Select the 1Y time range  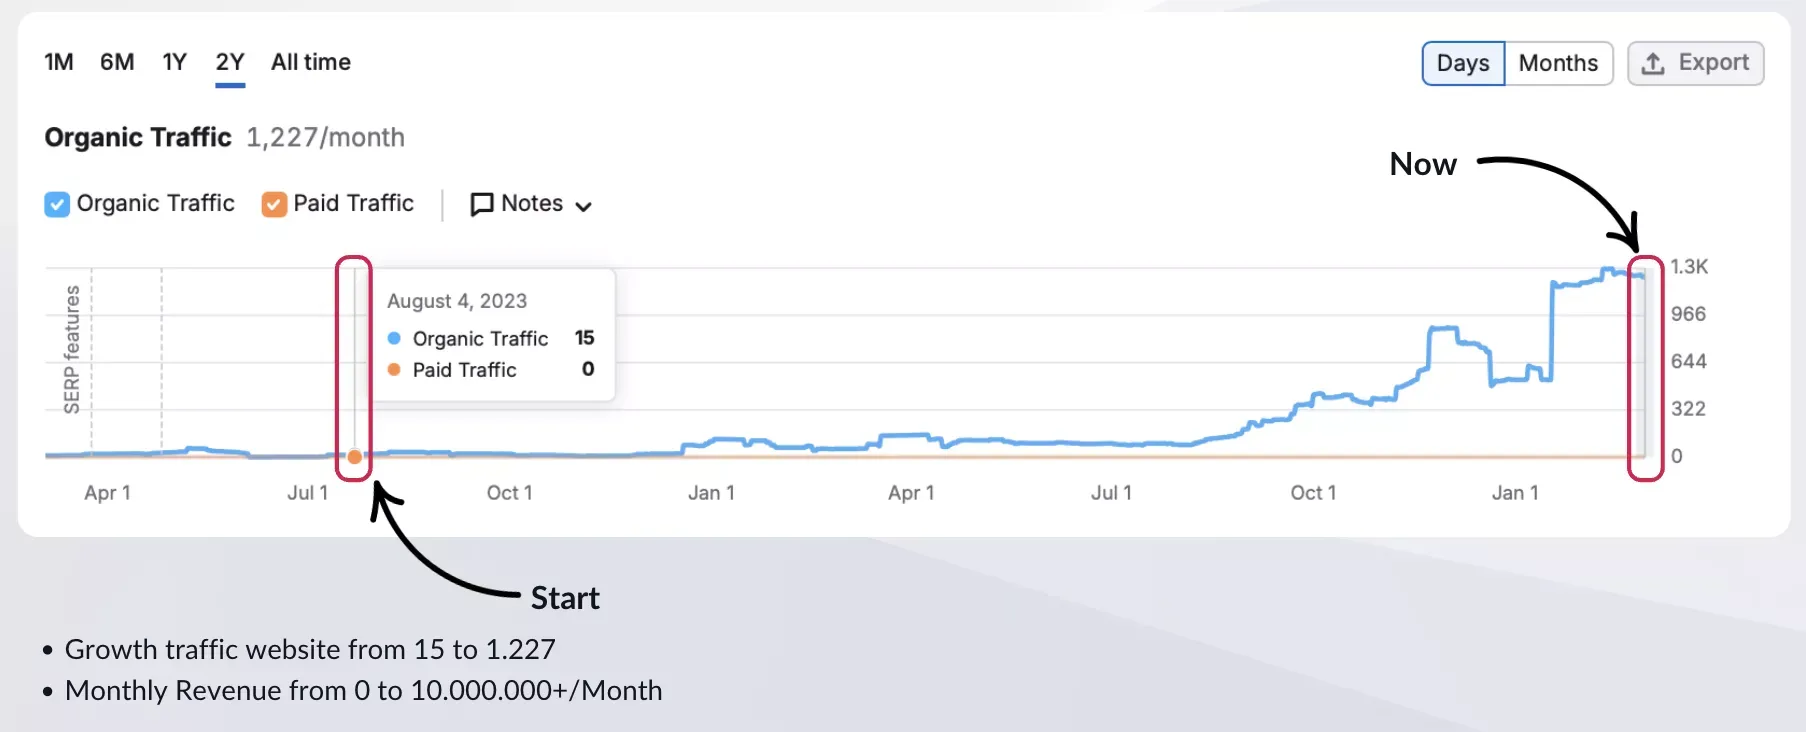pos(174,62)
